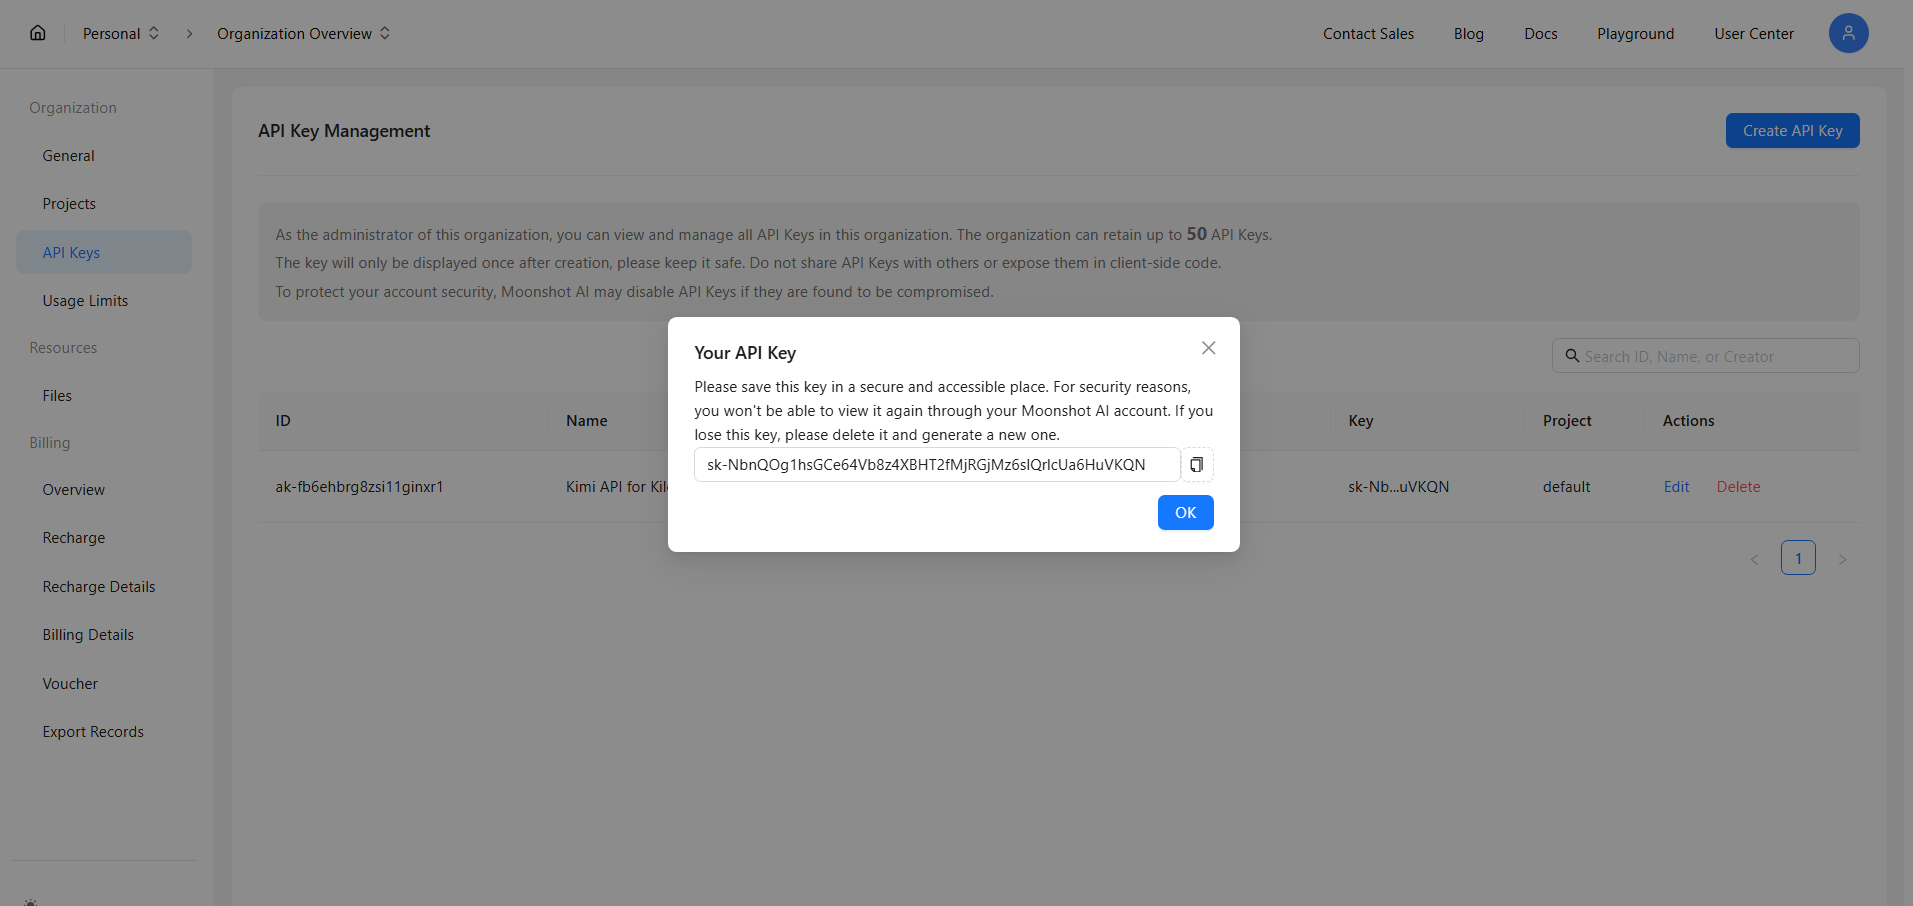Go to Recharge page
1913x906 pixels.
tap(104, 538)
